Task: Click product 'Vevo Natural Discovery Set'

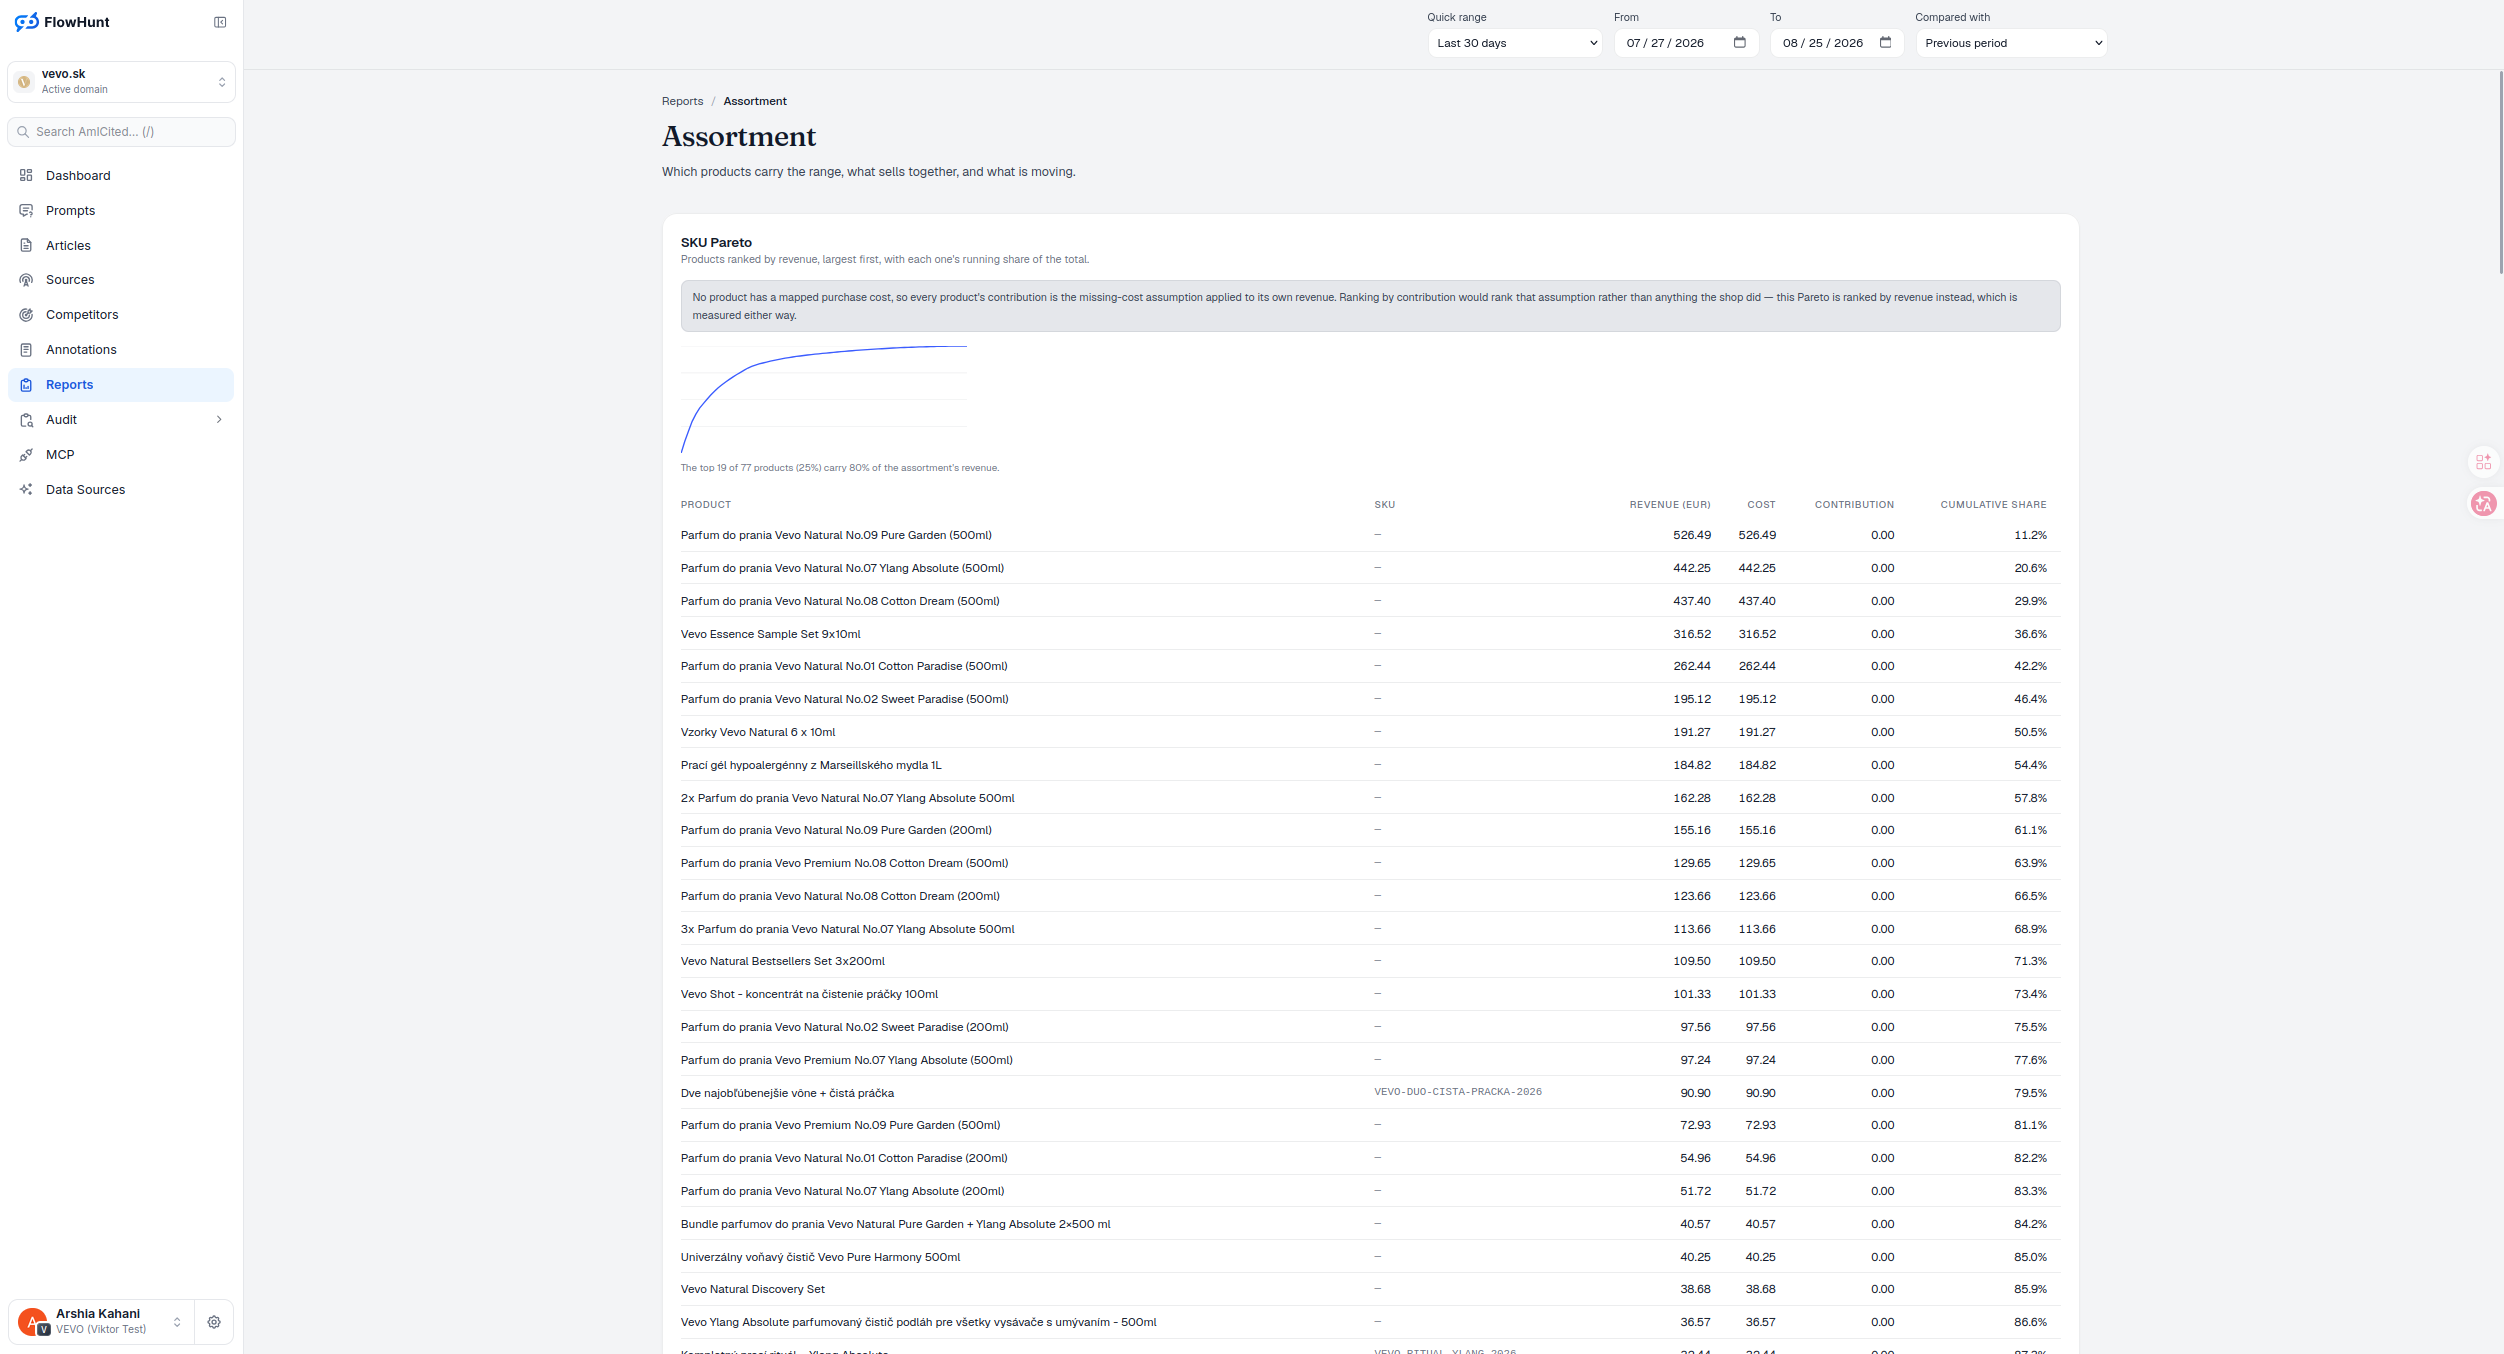Action: point(753,1289)
